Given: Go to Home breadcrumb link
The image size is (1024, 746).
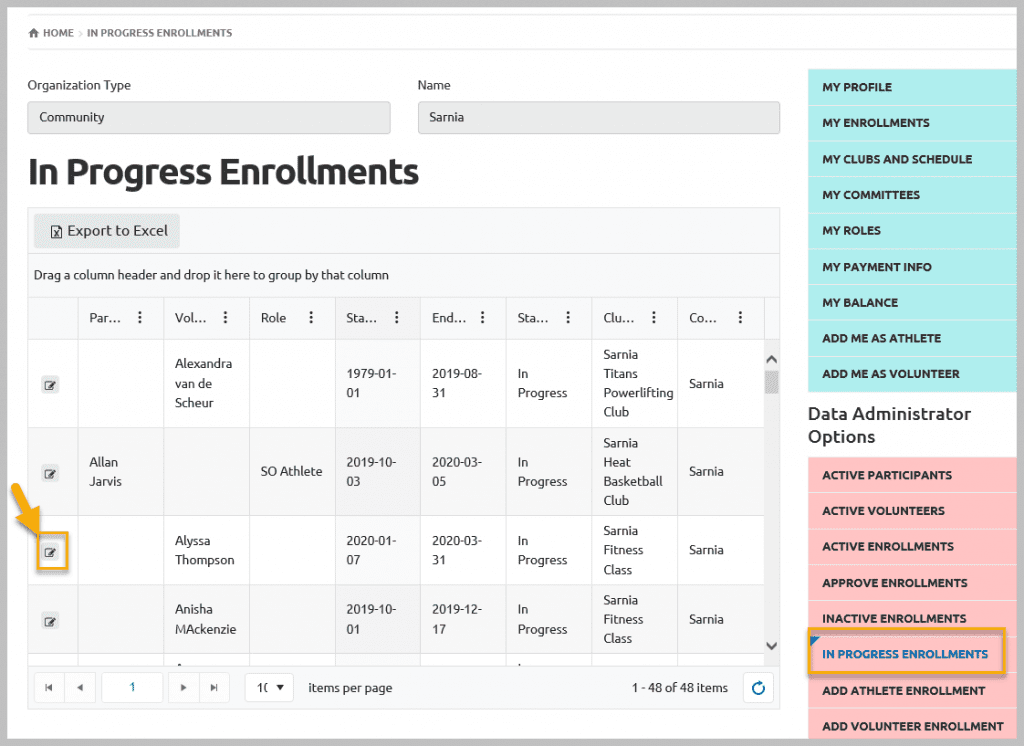Looking at the screenshot, I should click(57, 33).
